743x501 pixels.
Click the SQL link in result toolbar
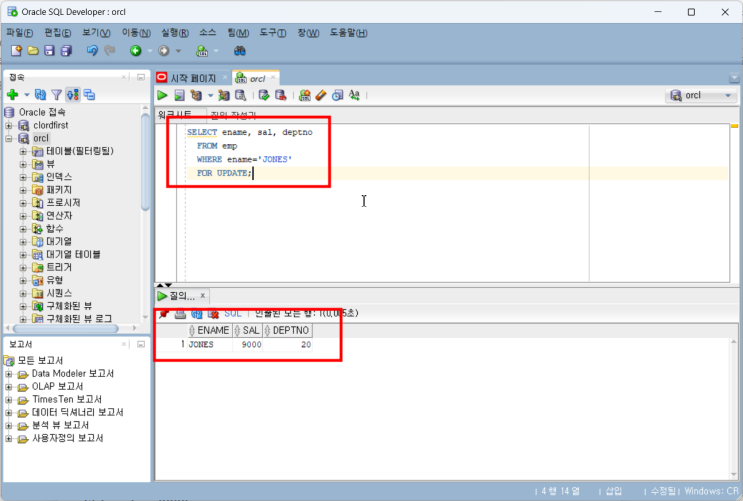click(x=233, y=314)
